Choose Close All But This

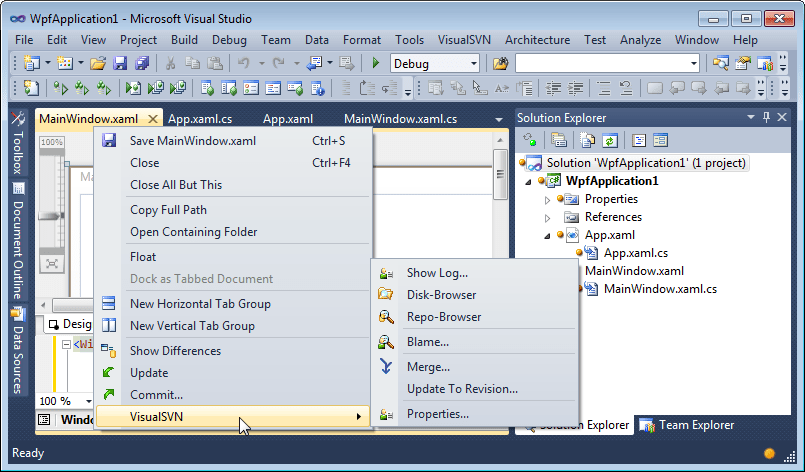tap(233, 185)
